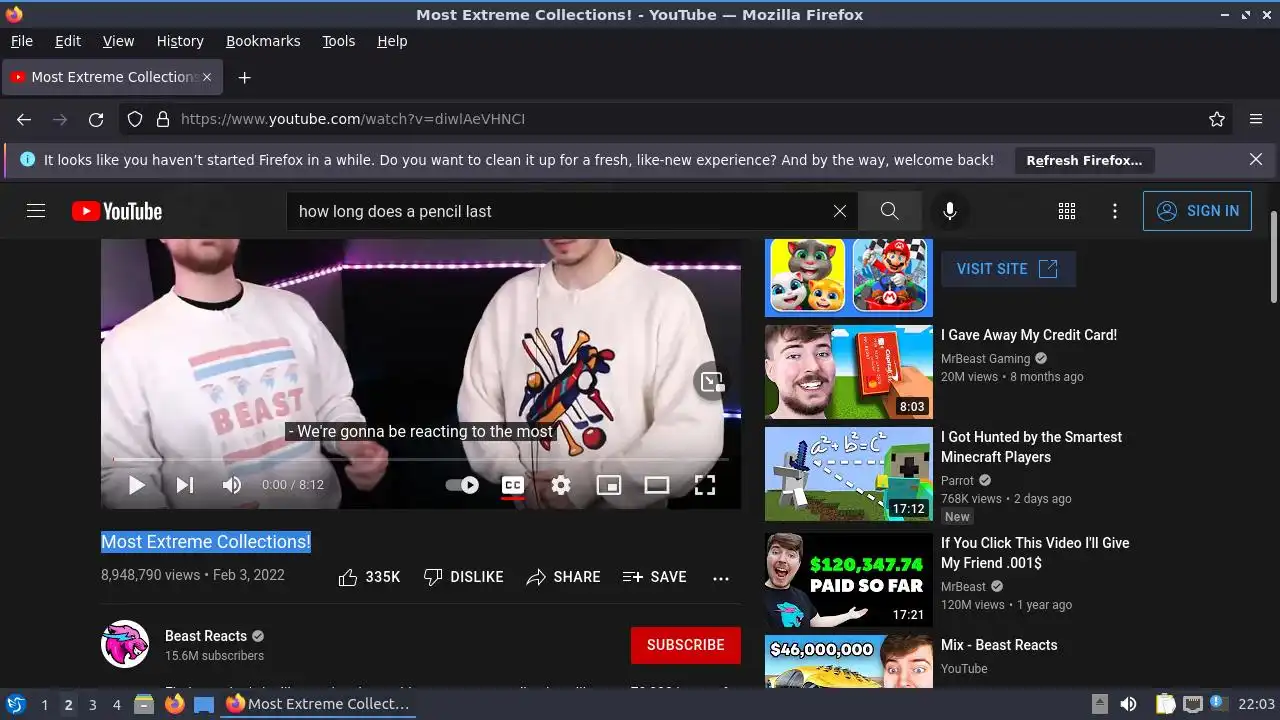Skip to the next video
This screenshot has width=1280, height=720.
click(185, 485)
